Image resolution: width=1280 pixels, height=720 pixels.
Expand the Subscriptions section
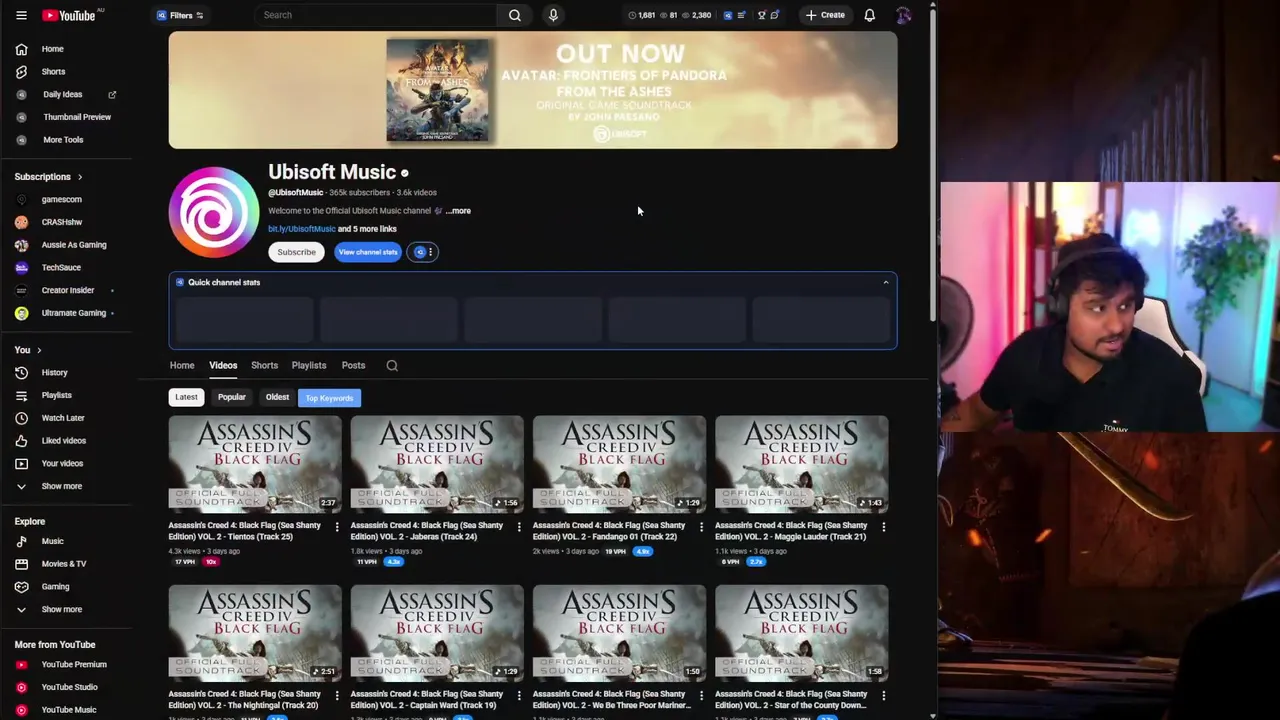[x=48, y=177]
